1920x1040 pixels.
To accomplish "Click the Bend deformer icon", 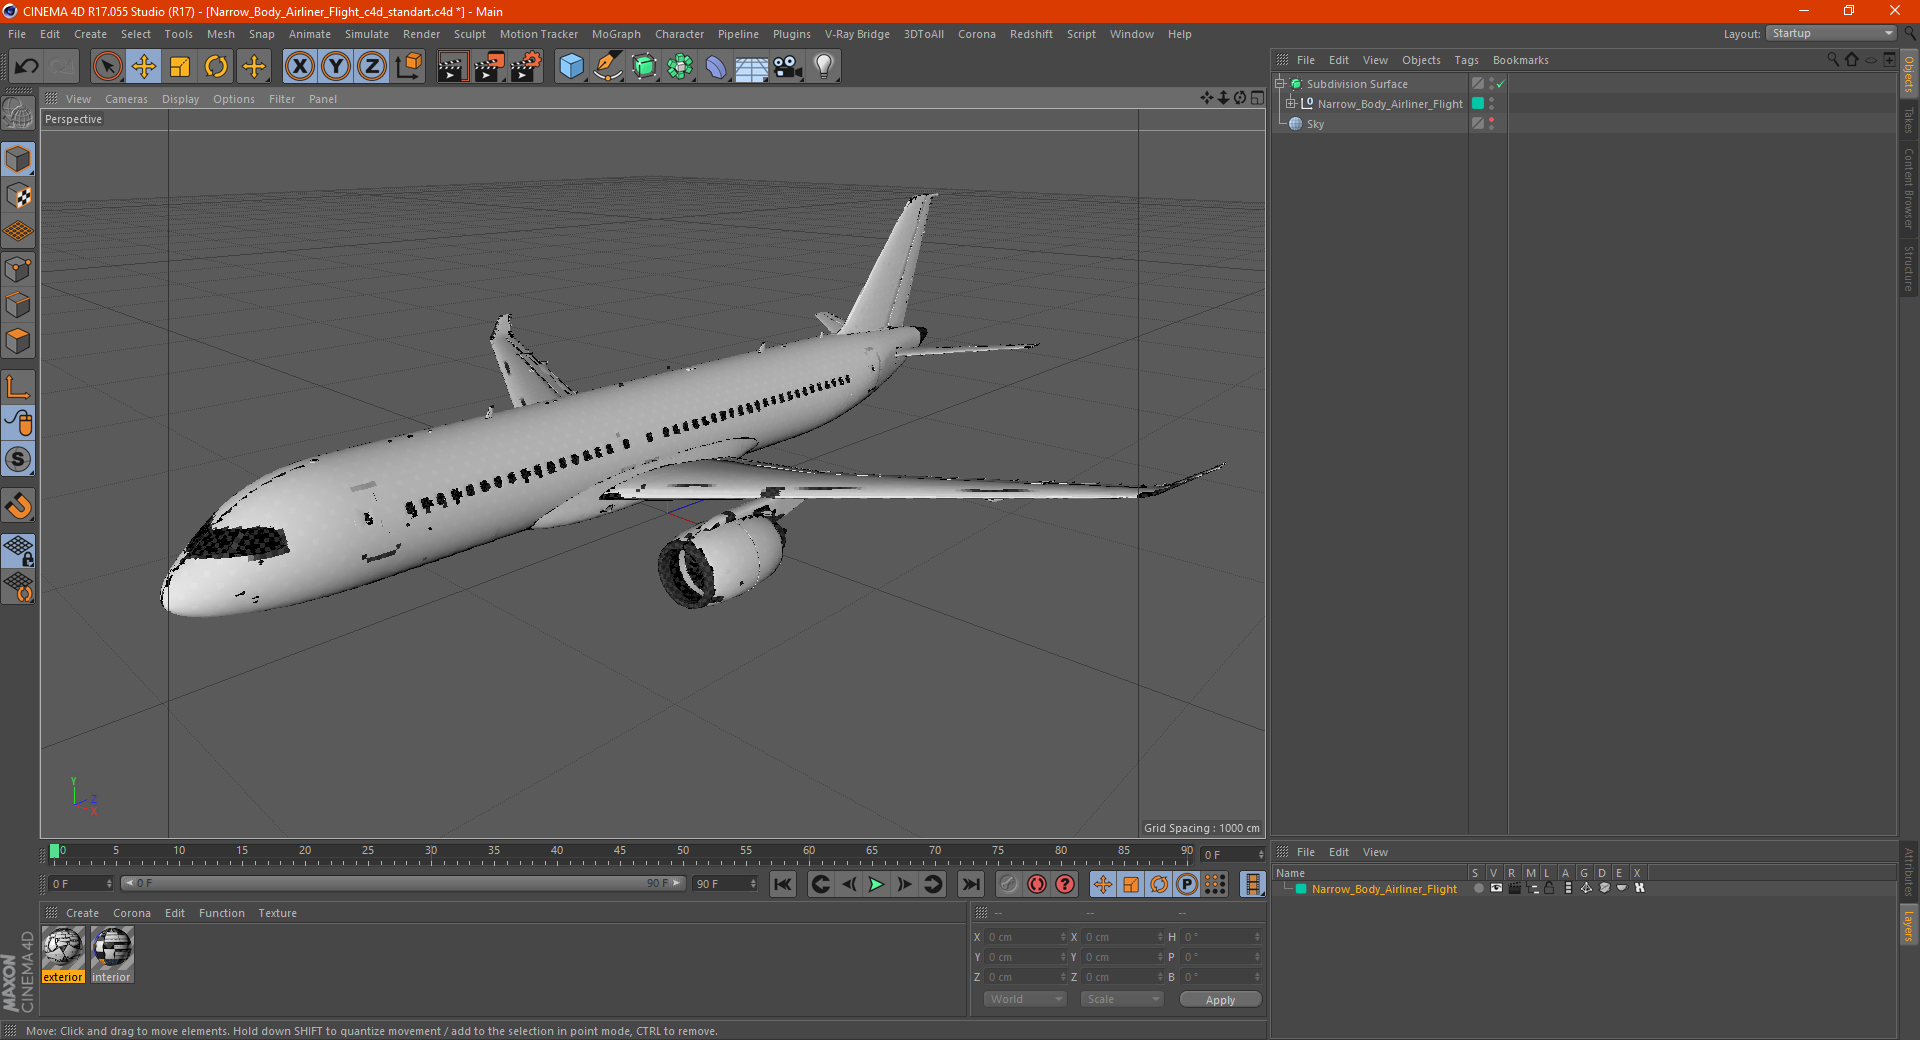I will click(716, 67).
